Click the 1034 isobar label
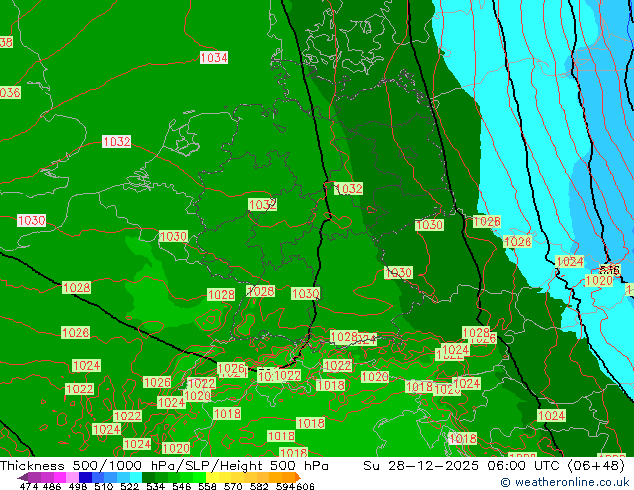The image size is (634, 490). click(x=214, y=58)
